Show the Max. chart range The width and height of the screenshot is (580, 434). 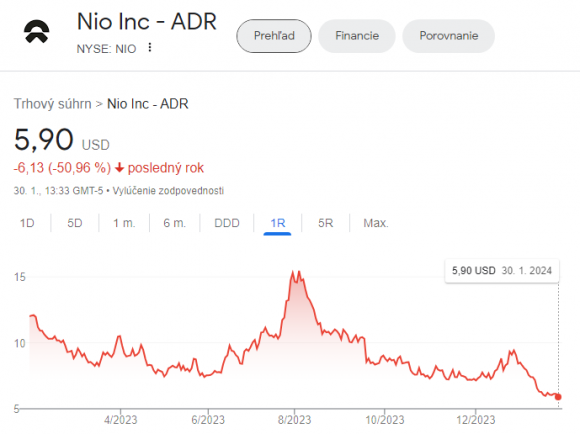(x=376, y=223)
